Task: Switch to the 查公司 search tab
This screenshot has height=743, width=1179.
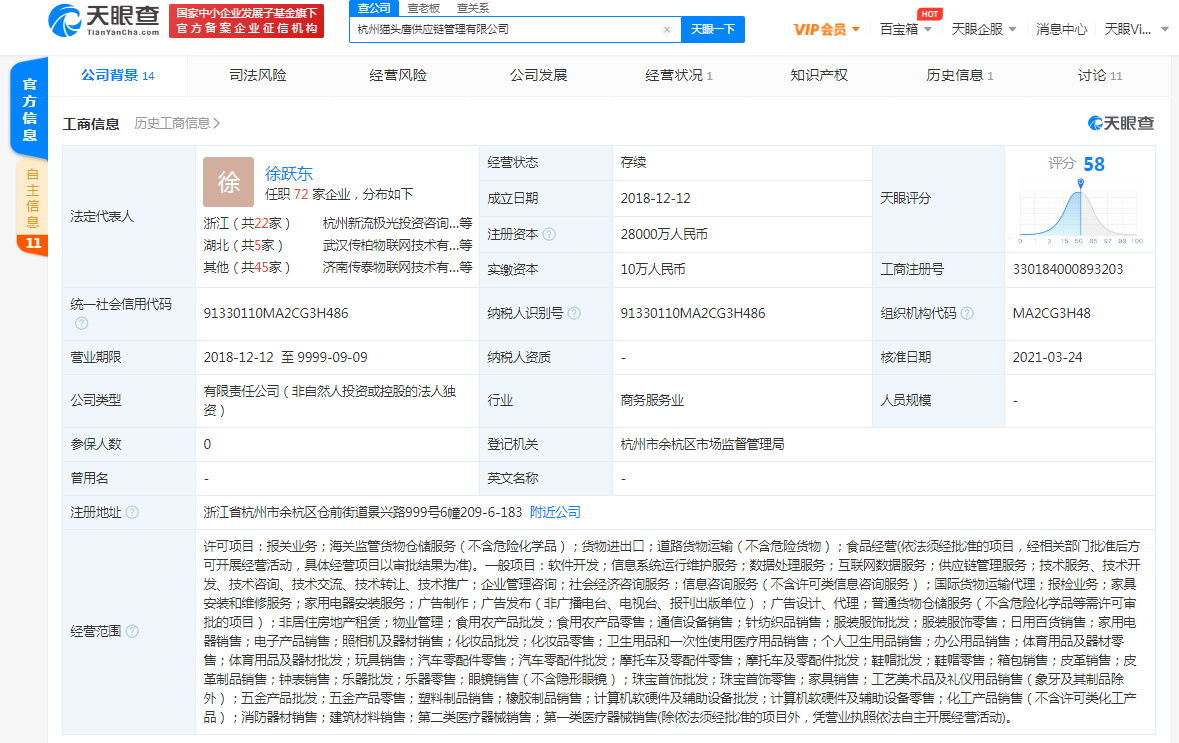Action: tap(374, 8)
